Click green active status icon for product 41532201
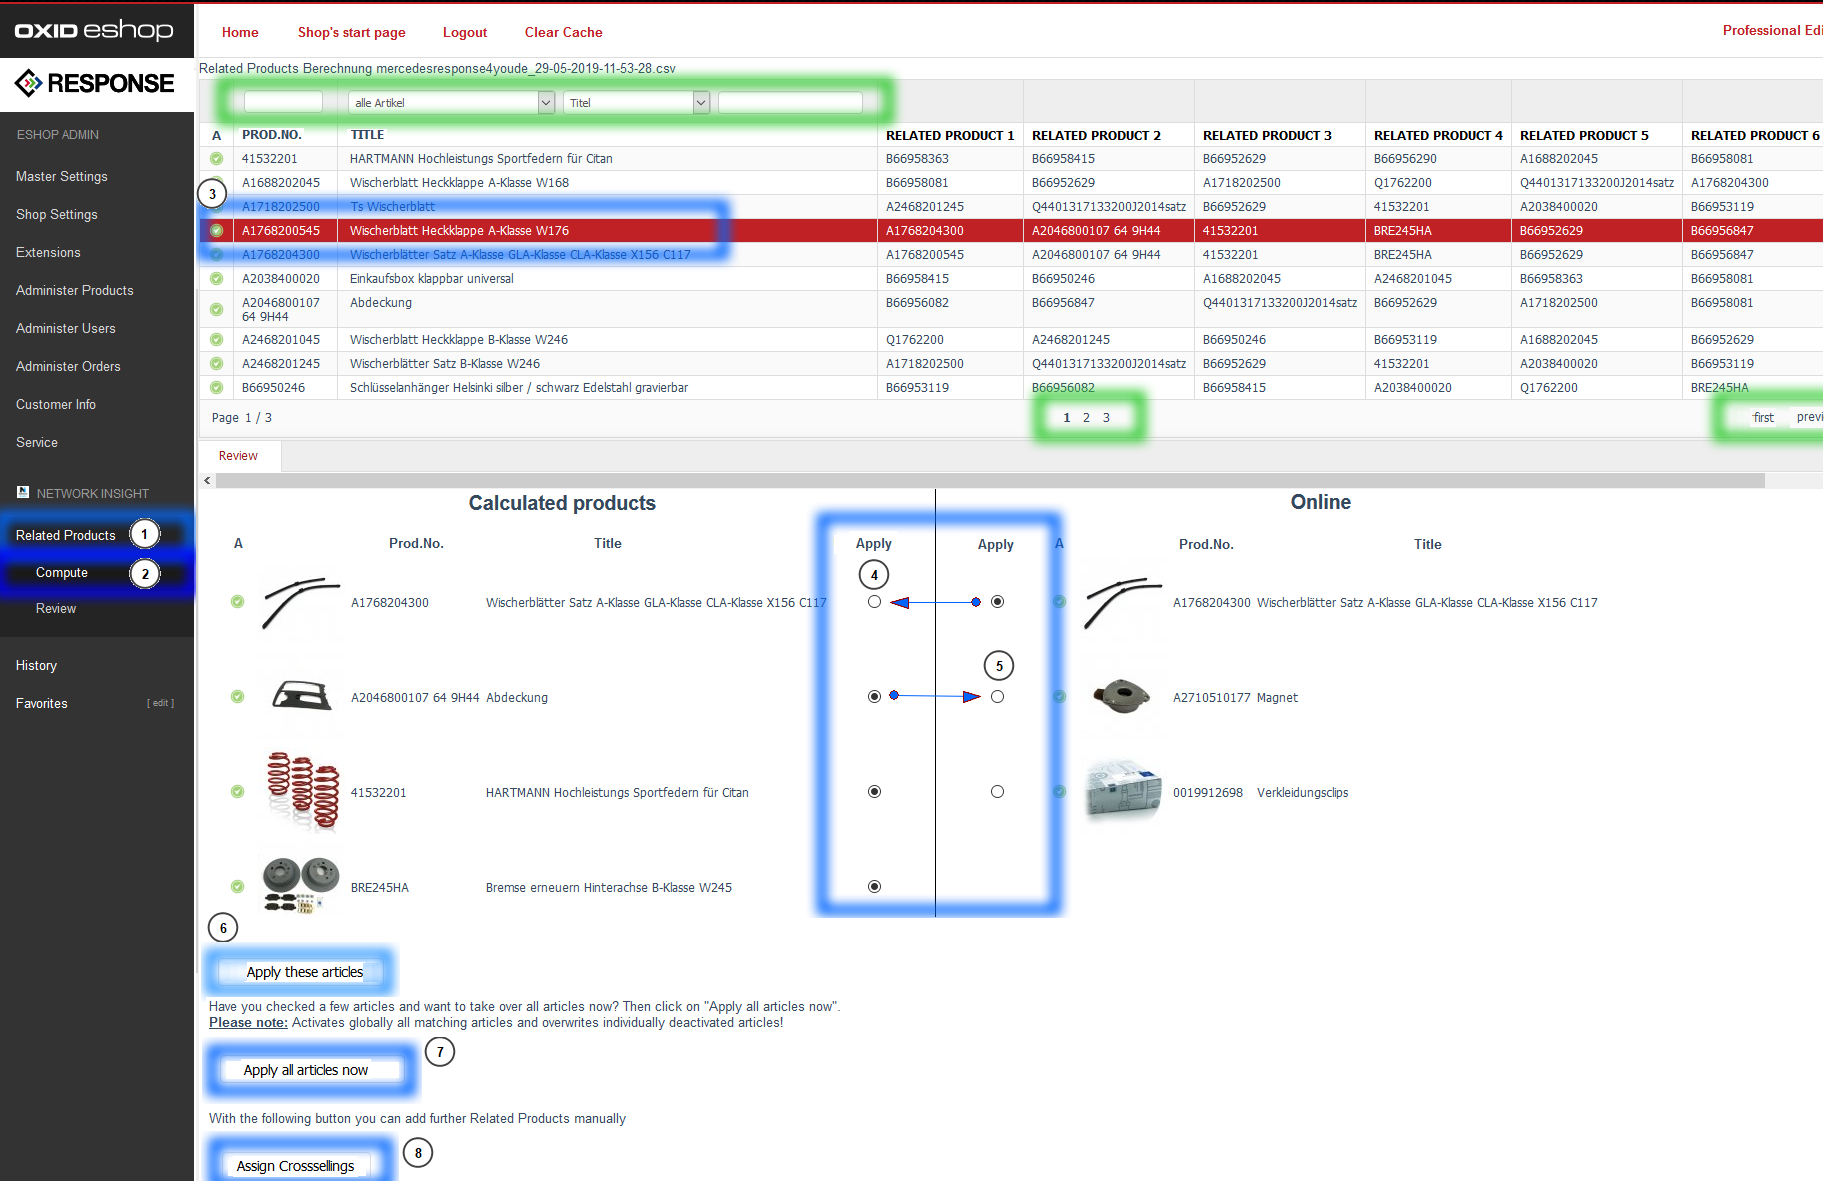Screen dimensions: 1824x1181 click(217, 159)
